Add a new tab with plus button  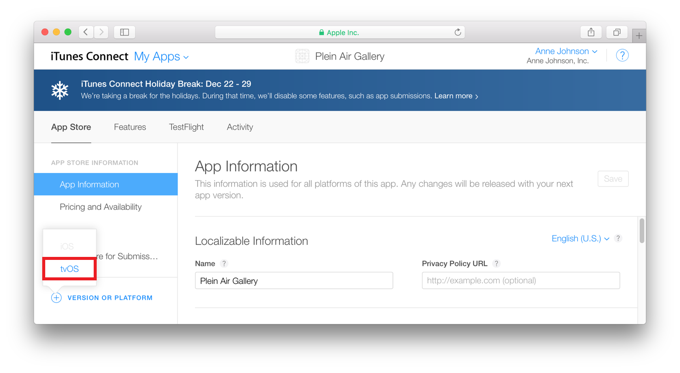pos(639,36)
